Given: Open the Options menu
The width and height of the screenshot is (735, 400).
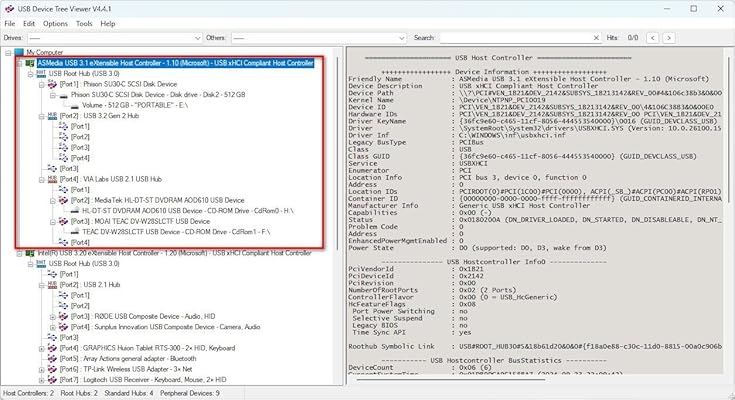Looking at the screenshot, I should 56,22.
